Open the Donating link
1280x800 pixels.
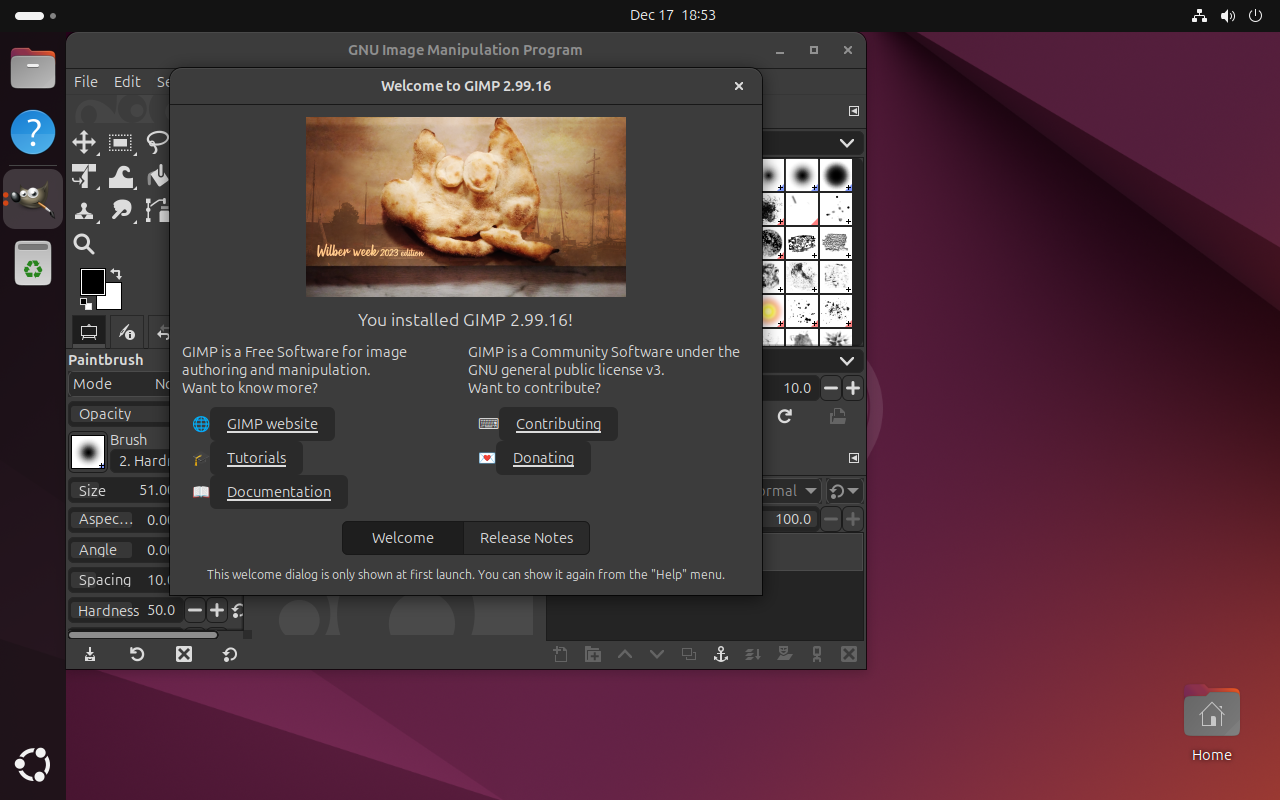[543, 458]
